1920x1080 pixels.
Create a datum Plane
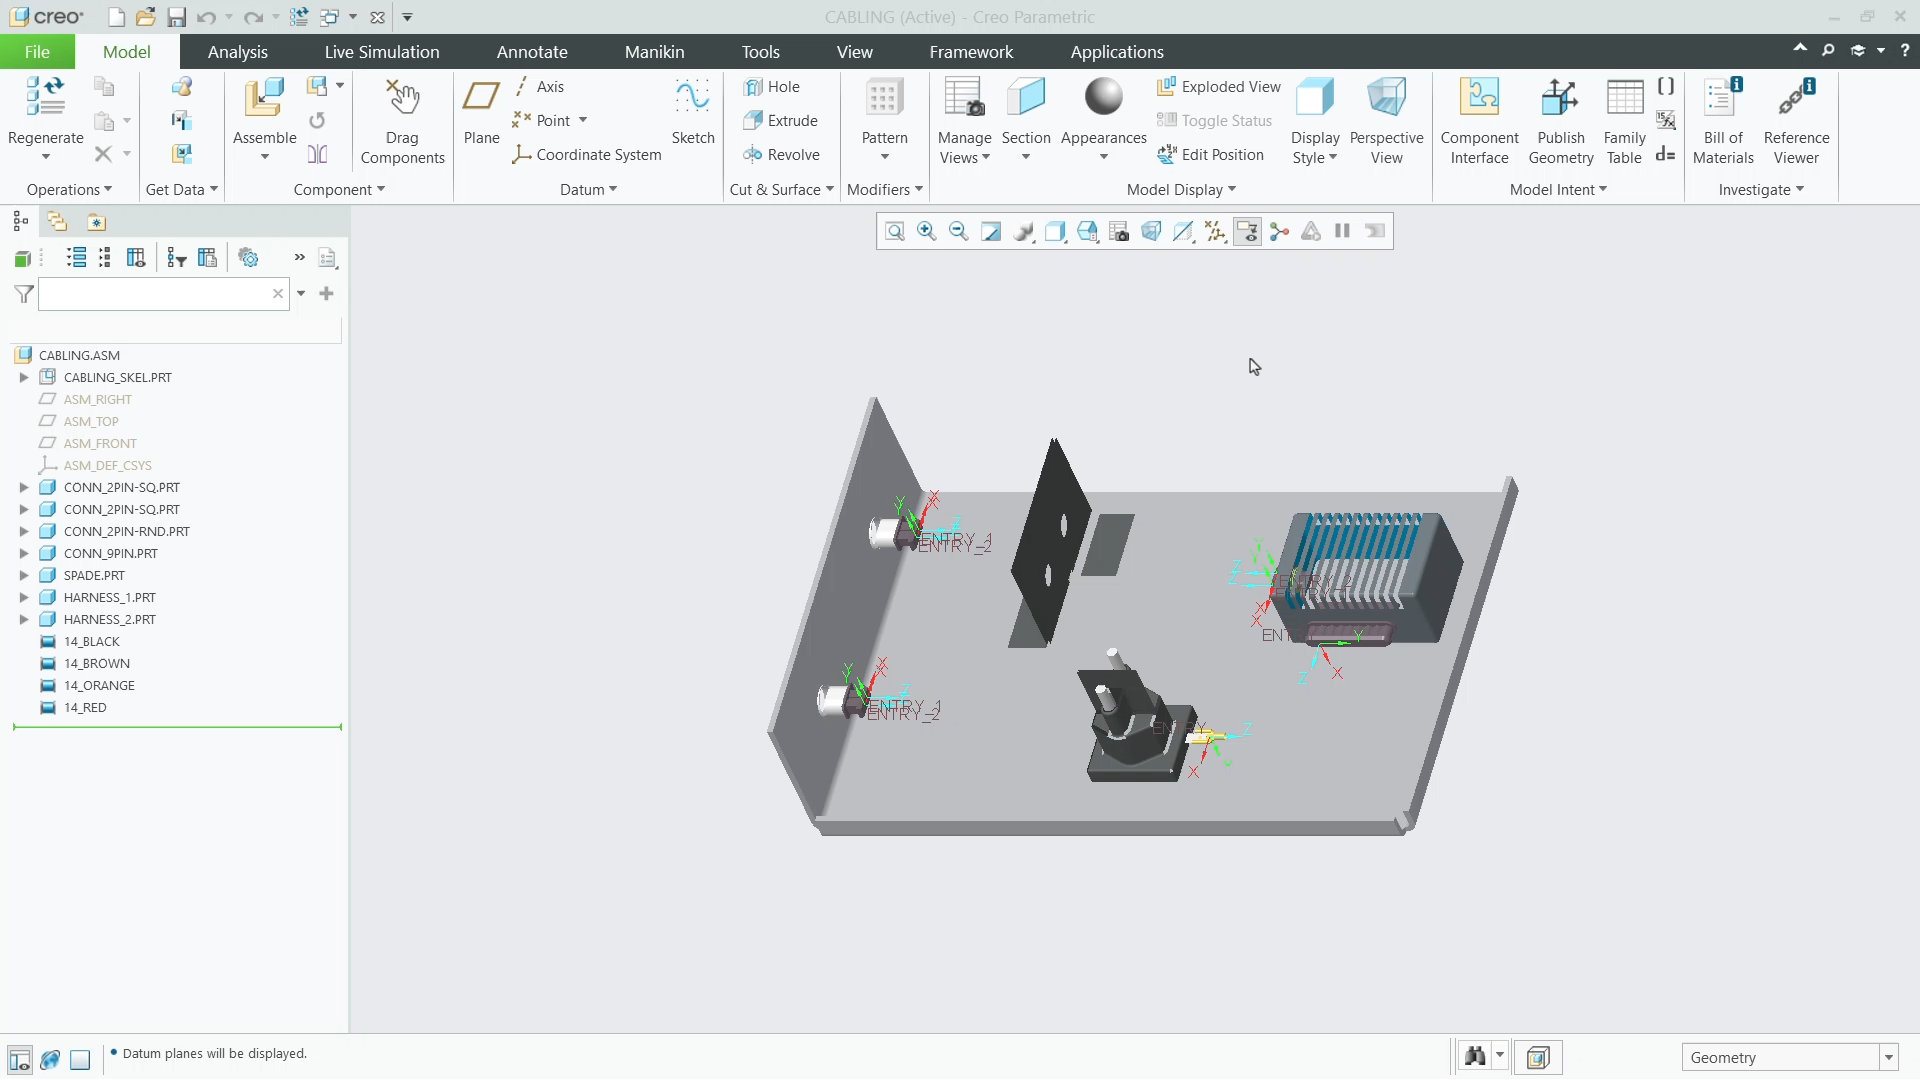(x=481, y=111)
